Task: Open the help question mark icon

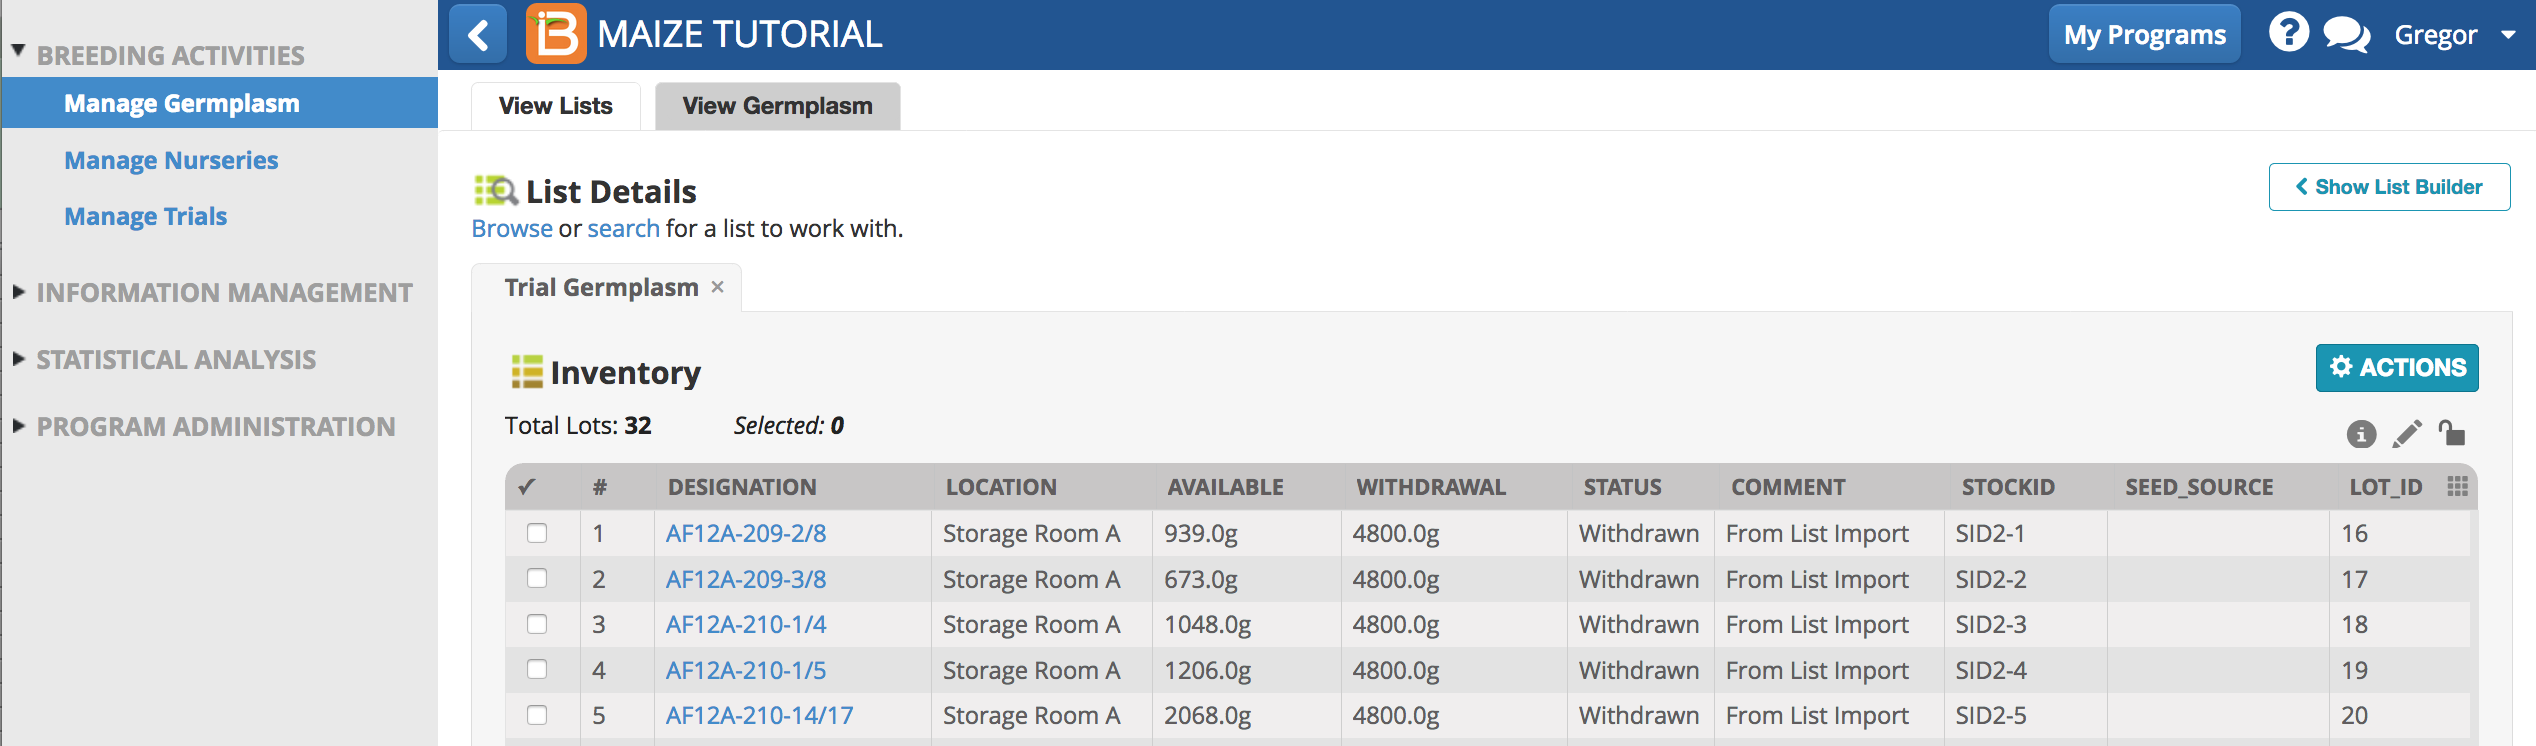Action: pos(2288,33)
